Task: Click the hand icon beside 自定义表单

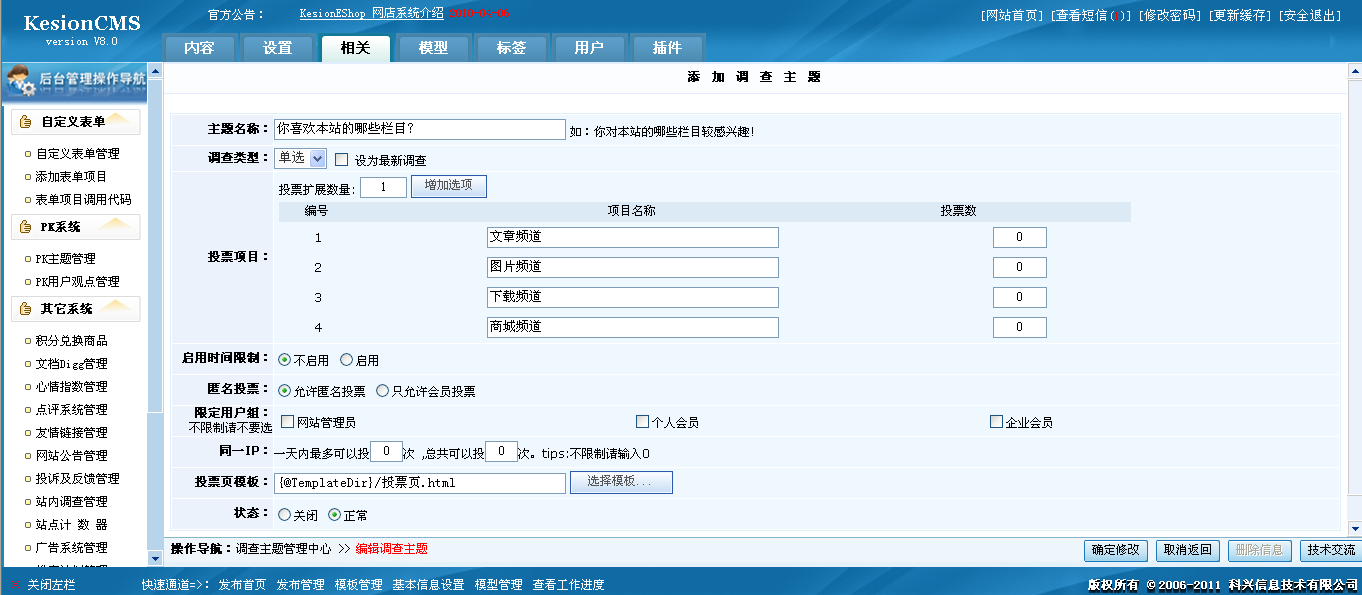Action: 26,122
